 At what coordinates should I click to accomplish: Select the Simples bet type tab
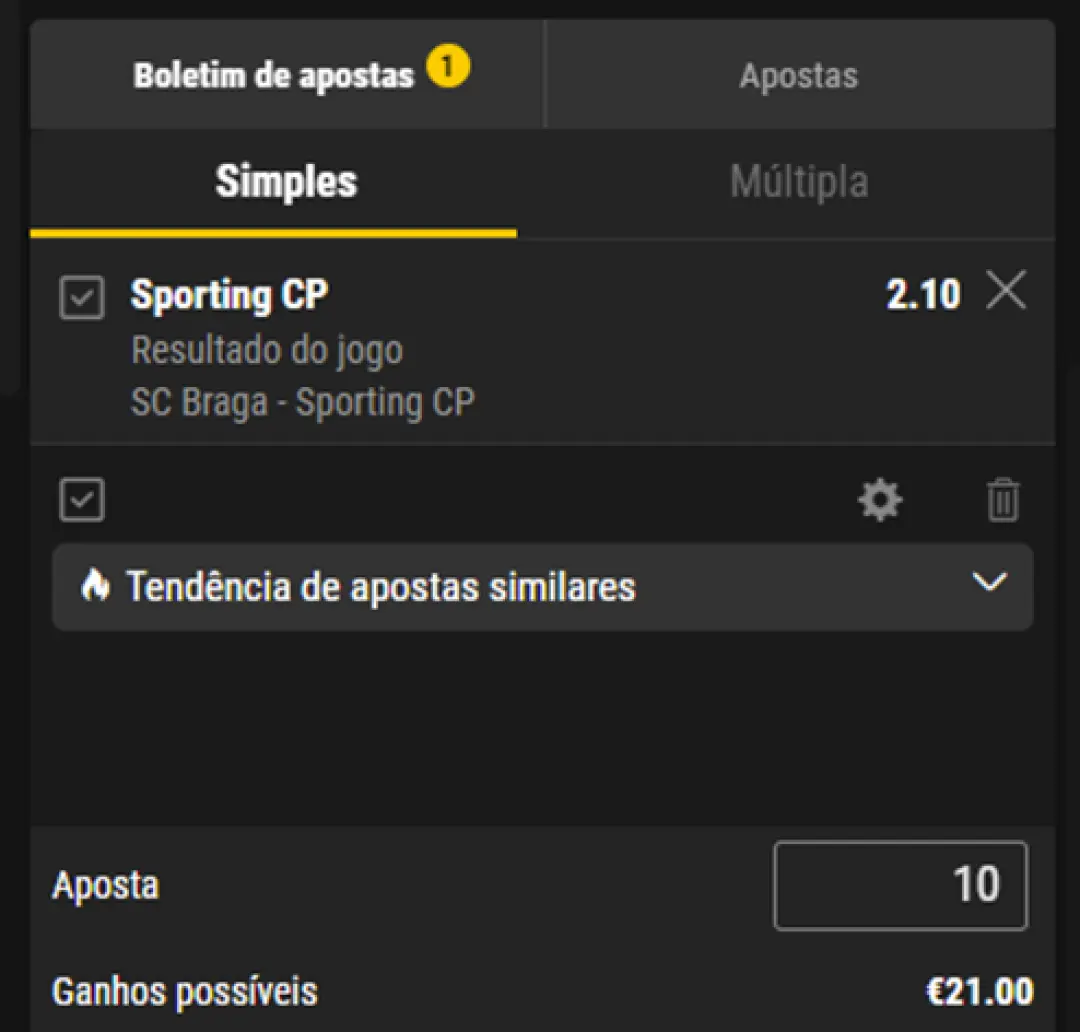click(286, 182)
